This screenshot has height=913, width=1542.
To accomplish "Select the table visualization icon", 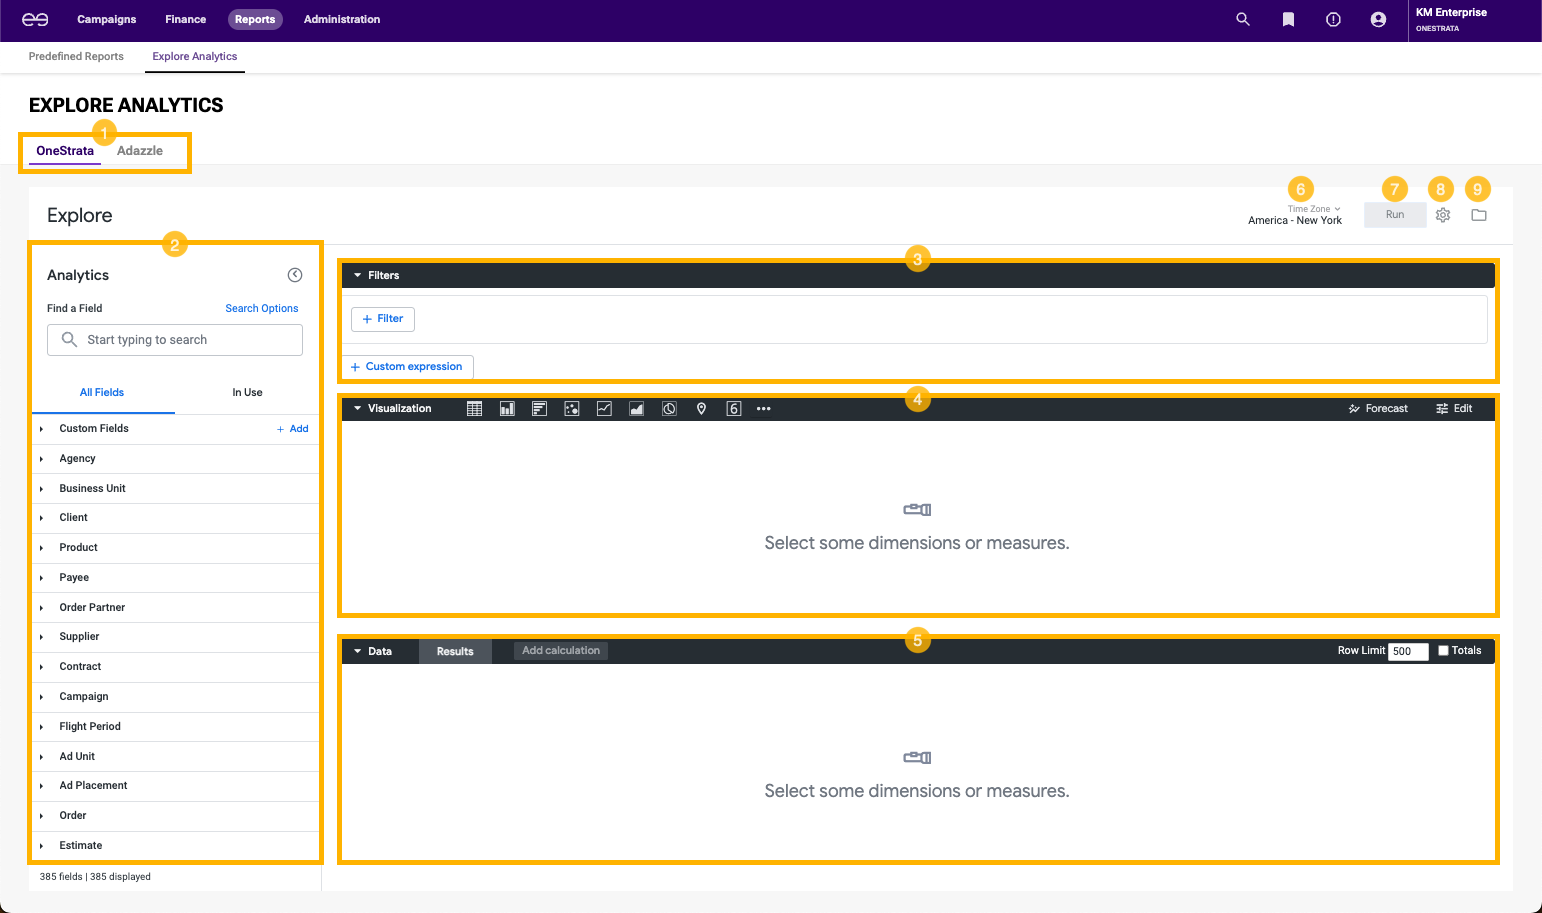I will point(475,409).
